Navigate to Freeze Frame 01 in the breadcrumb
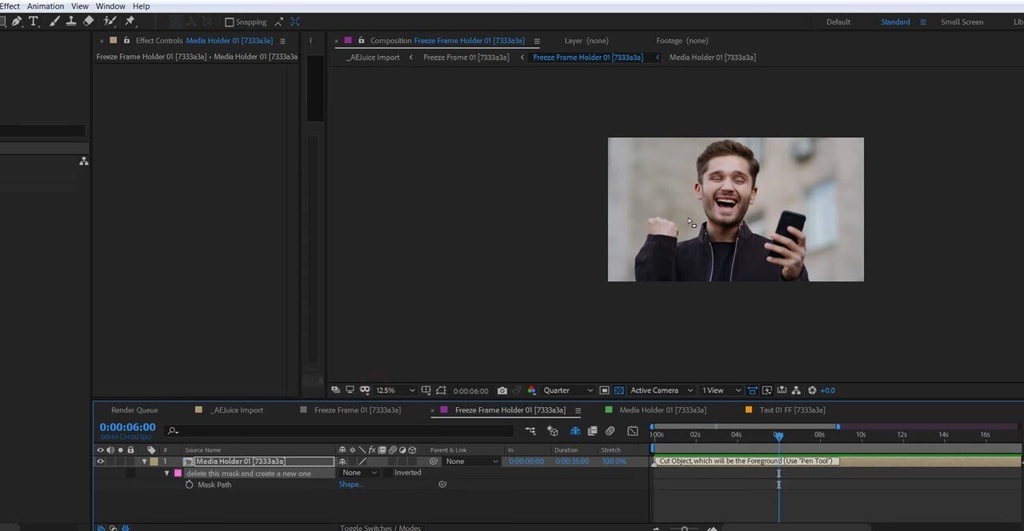Image resolution: width=1024 pixels, height=531 pixels. 466,57
